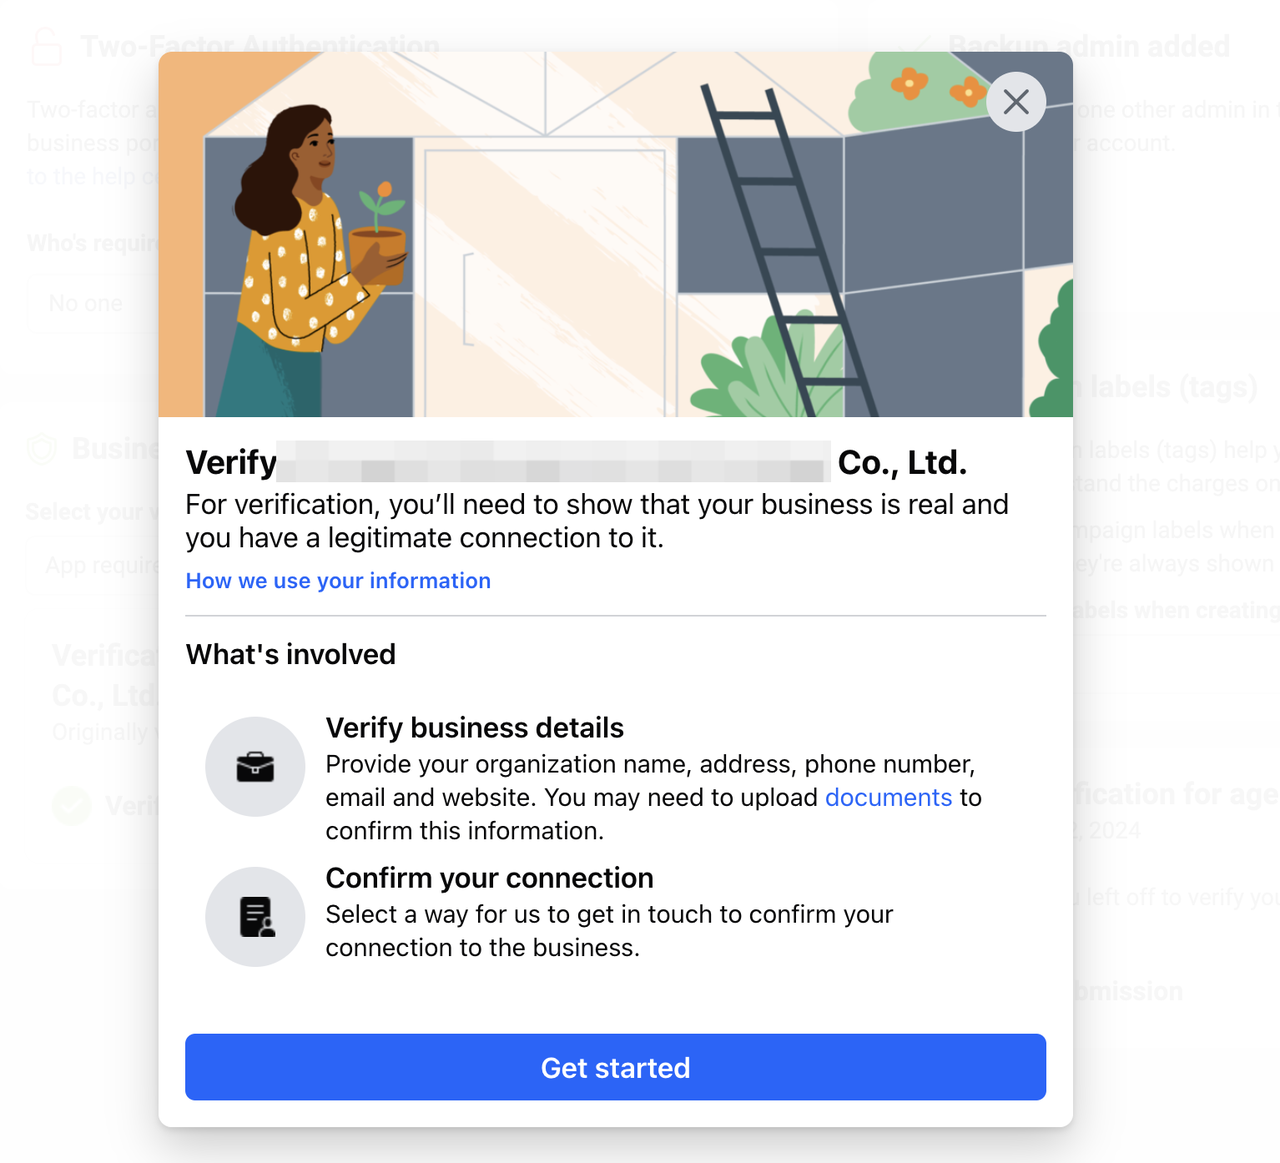The width and height of the screenshot is (1280, 1163).
Task: Click the faded lock icon beside Two-Factor Authentication
Action: (46, 46)
